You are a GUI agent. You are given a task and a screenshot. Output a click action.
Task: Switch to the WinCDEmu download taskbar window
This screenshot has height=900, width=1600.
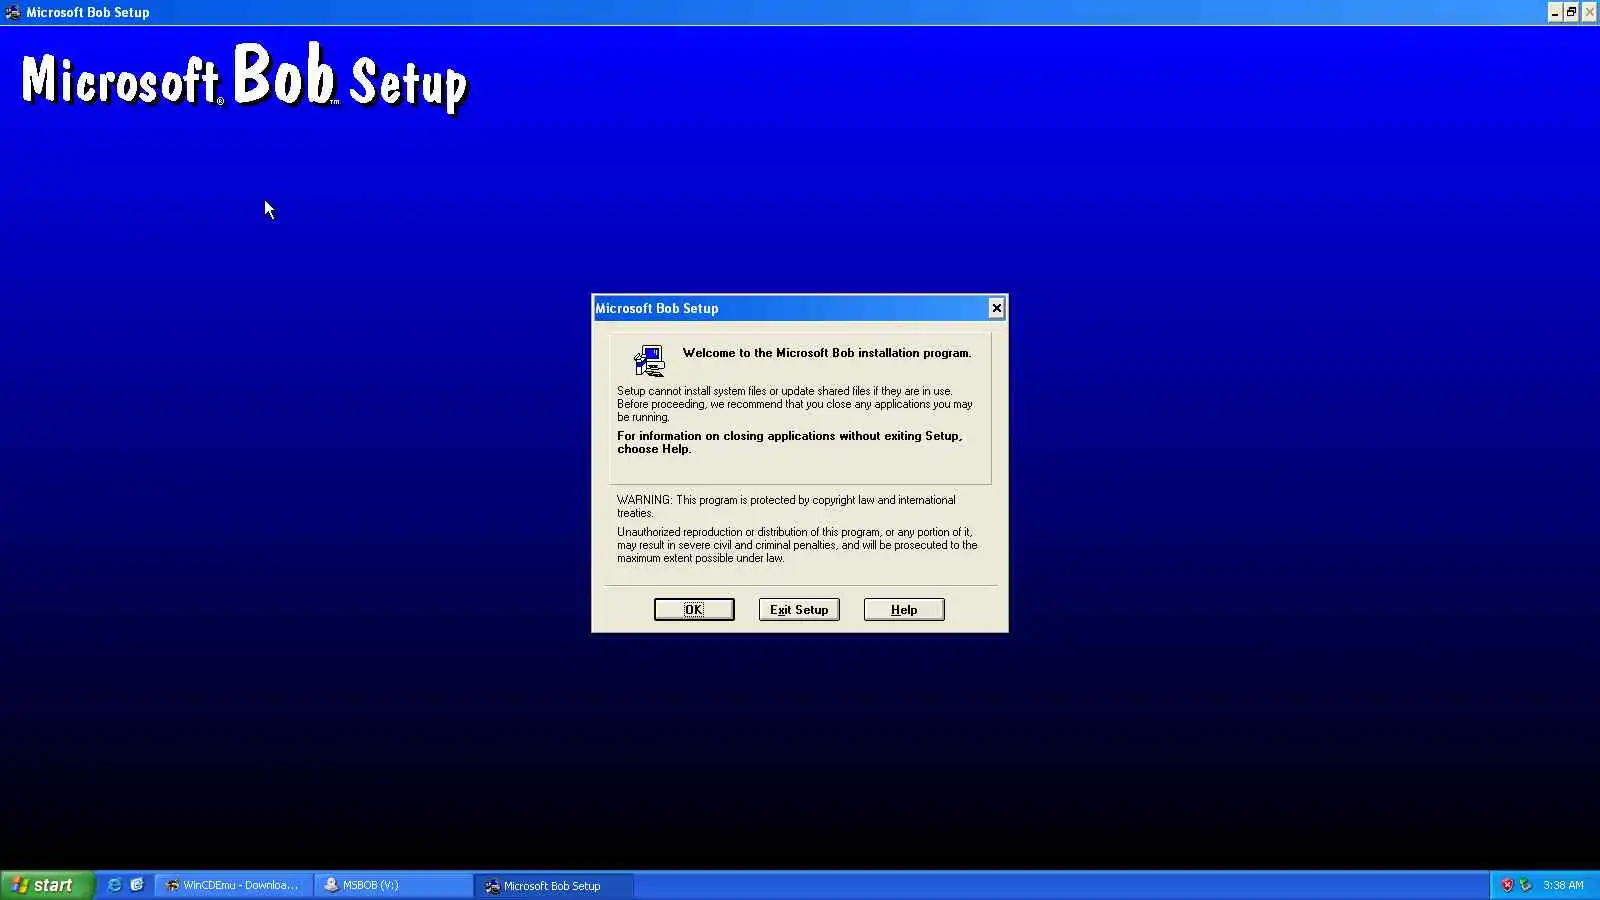coord(234,885)
